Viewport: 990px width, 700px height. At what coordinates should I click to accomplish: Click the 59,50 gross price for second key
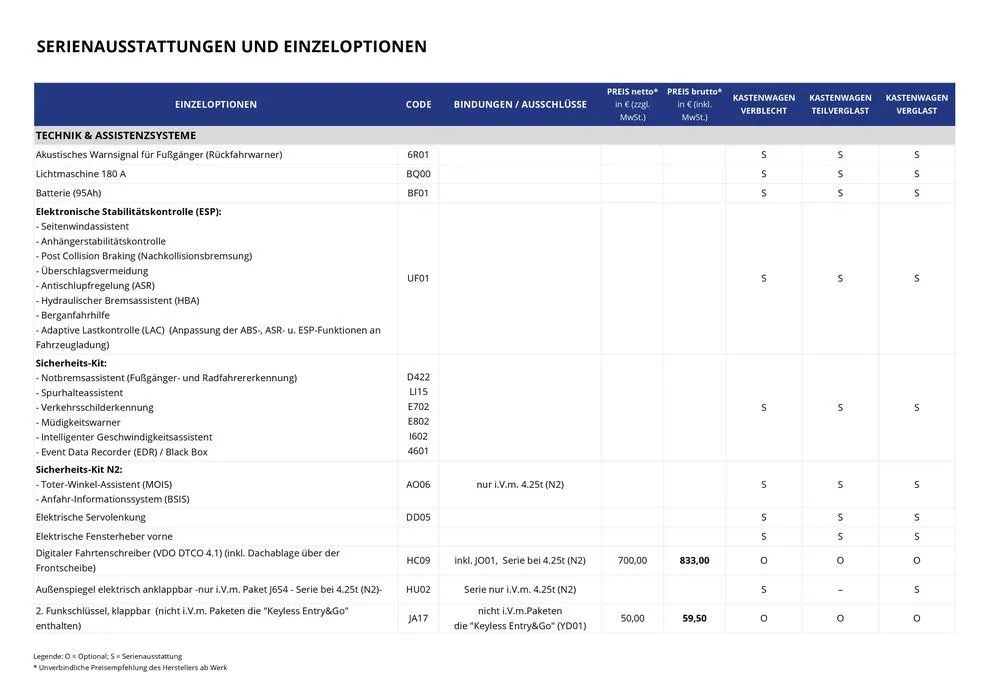(694, 618)
